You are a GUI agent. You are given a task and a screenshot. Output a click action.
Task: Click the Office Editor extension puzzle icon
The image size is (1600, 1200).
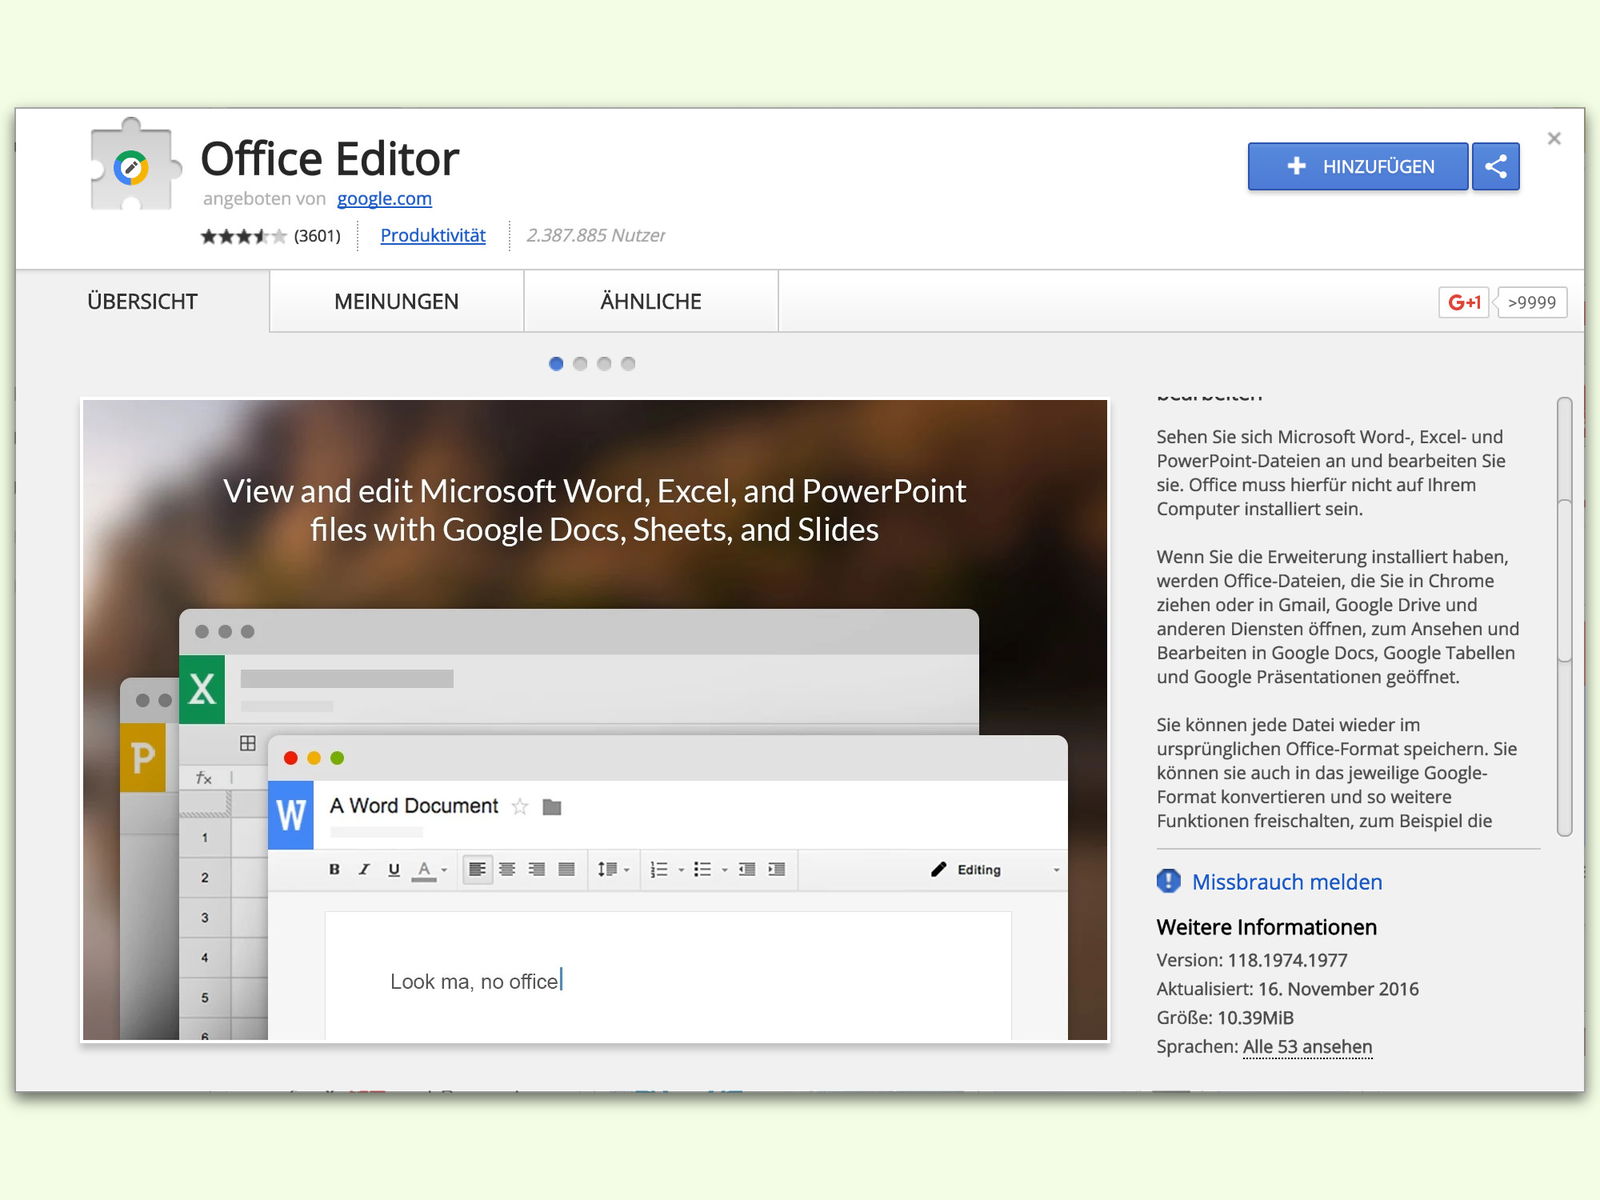(x=135, y=165)
